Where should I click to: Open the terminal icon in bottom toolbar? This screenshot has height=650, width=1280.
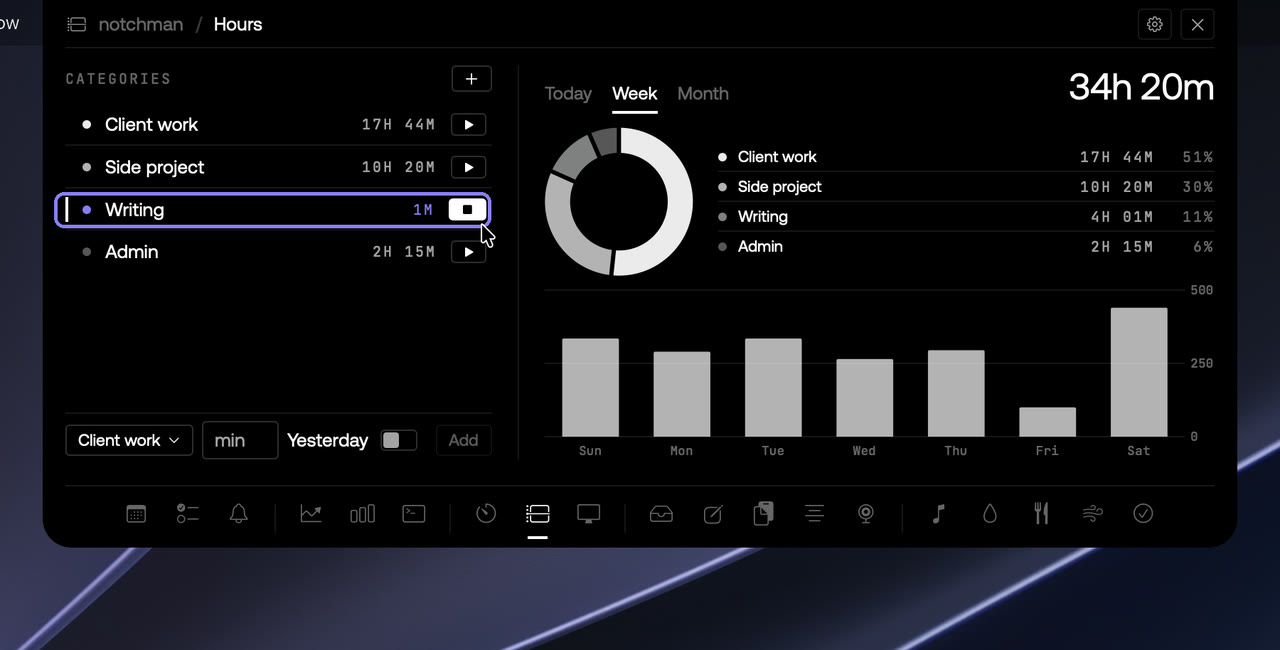point(414,514)
